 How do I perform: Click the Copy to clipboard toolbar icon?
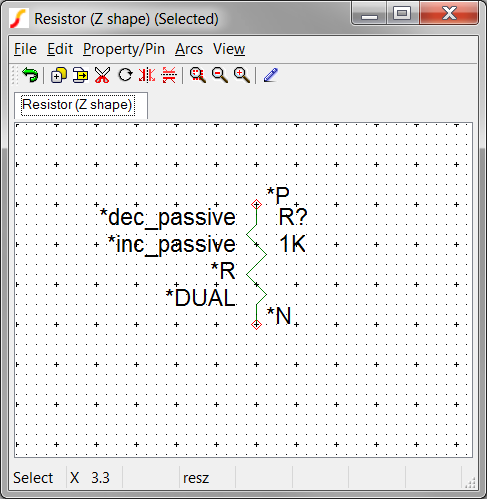80,75
